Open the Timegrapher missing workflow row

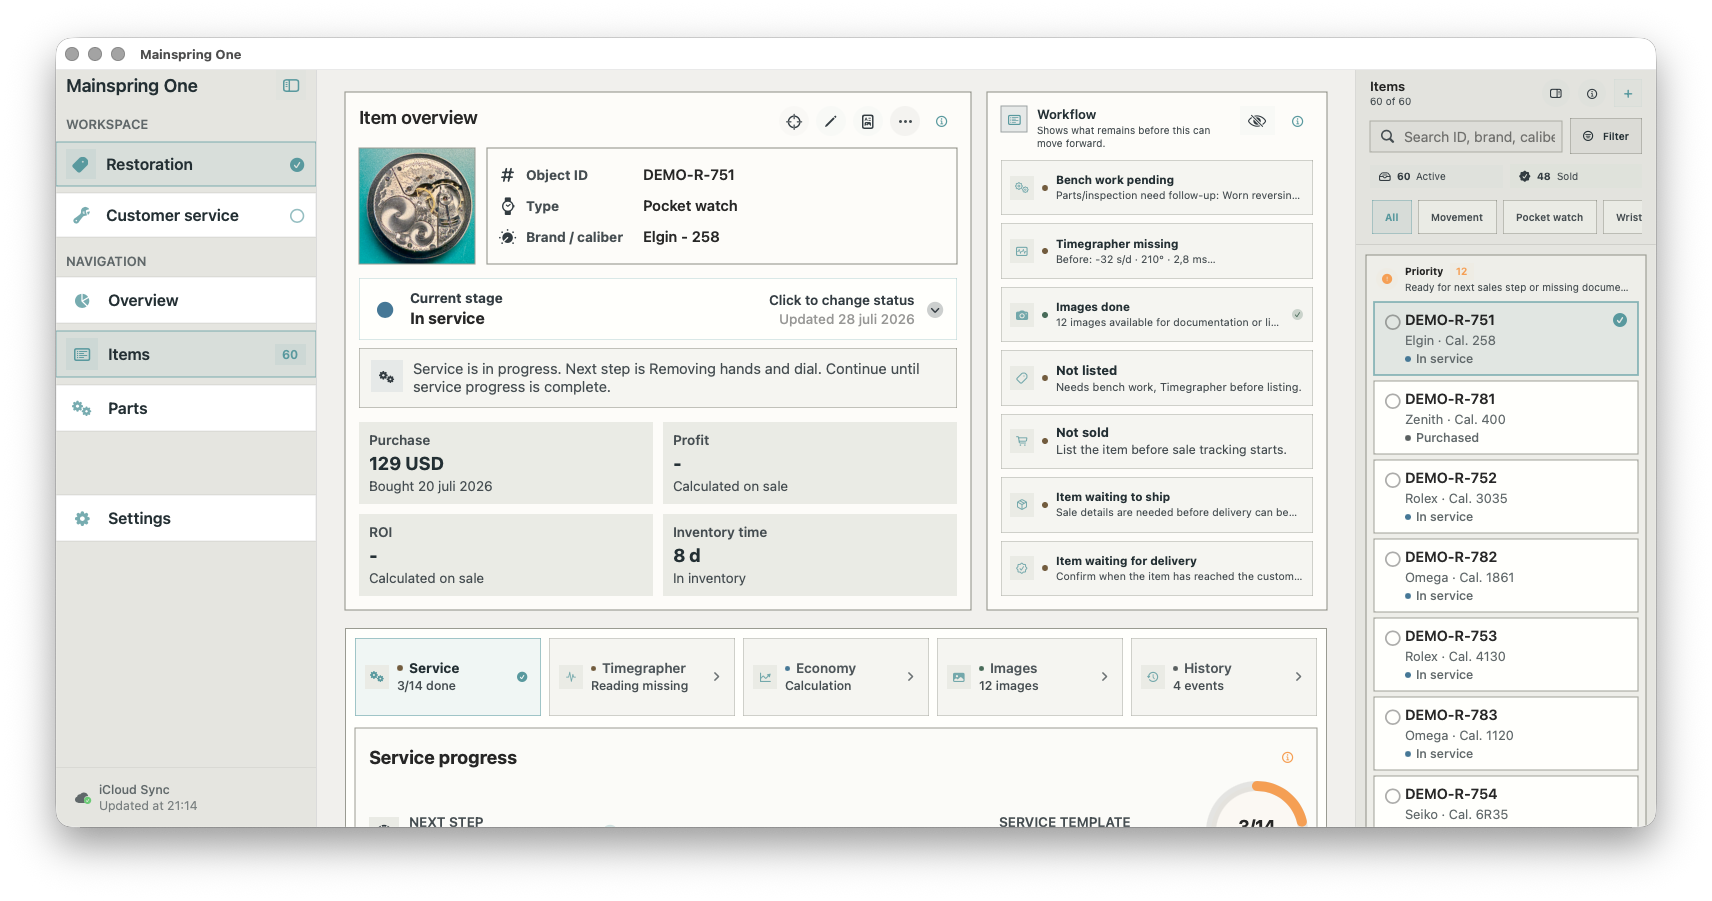(1157, 251)
